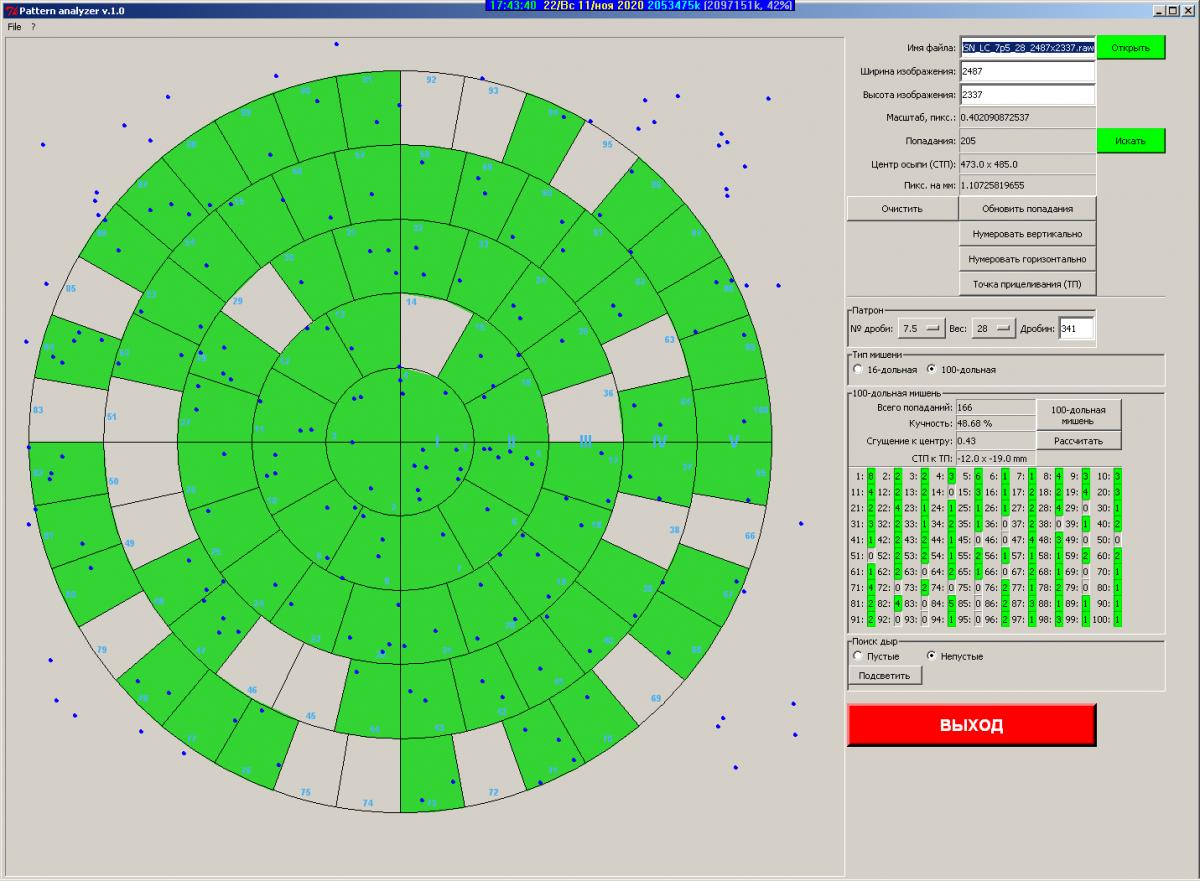Choose Нумеровать вертикально
This screenshot has height=881, width=1200.
point(1027,234)
